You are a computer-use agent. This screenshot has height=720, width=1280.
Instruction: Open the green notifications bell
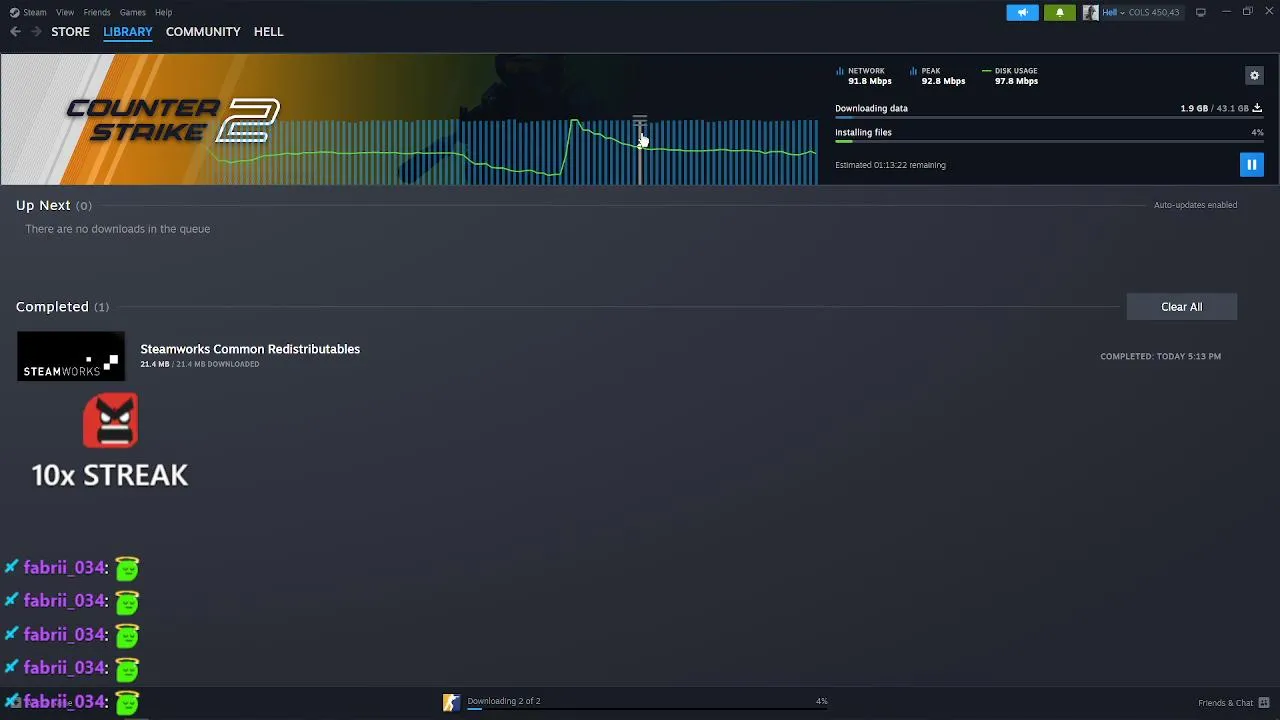tap(1060, 12)
